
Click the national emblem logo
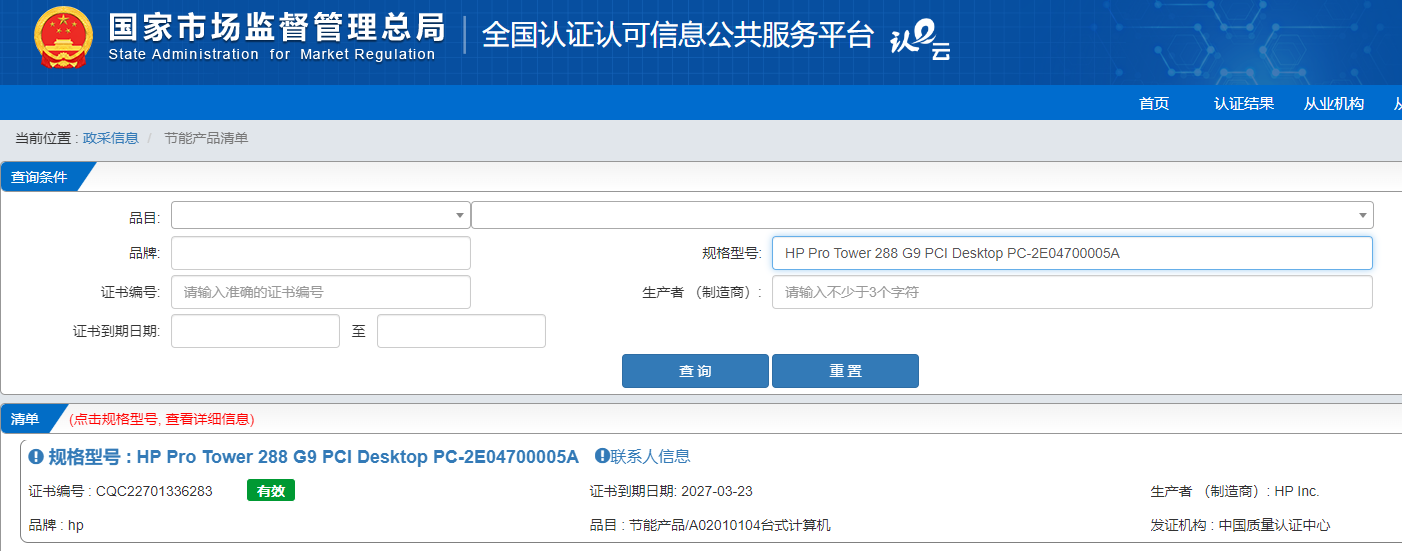[x=63, y=38]
